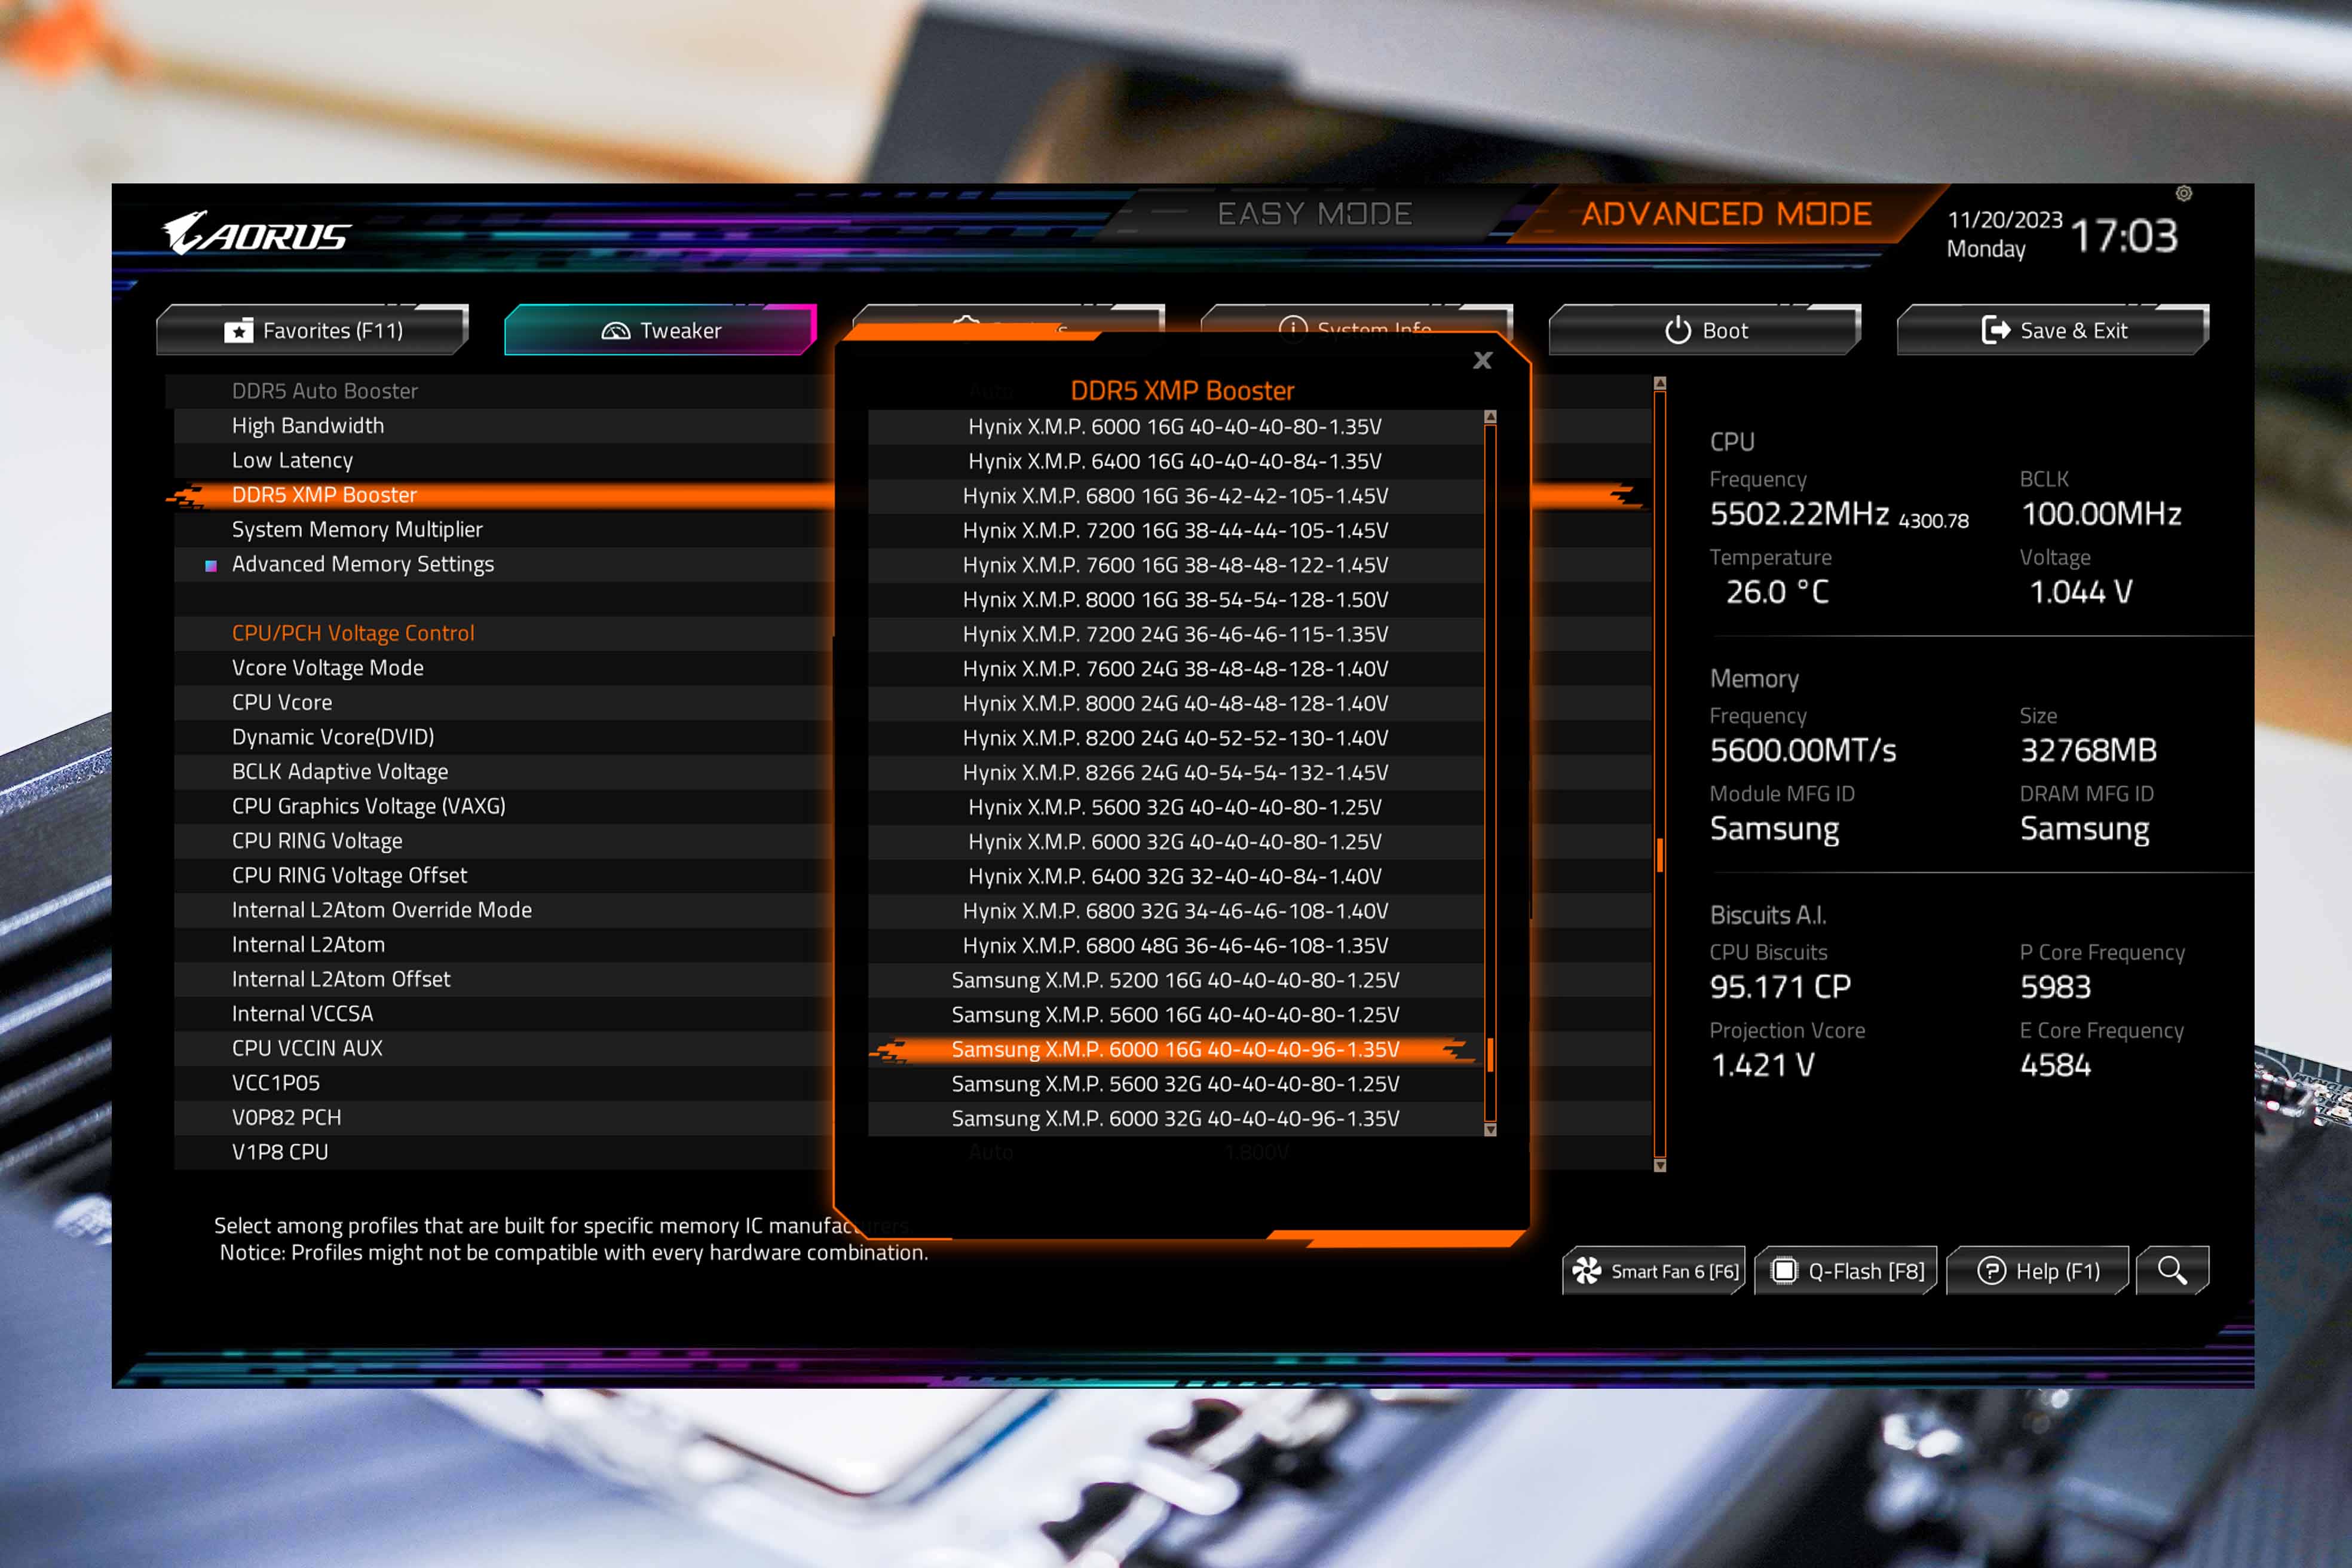Select Samsung X.M.P. 5200 16G 40-40-40-80-1.25V
The image size is (2352, 1568).
pyautogui.click(x=1175, y=980)
